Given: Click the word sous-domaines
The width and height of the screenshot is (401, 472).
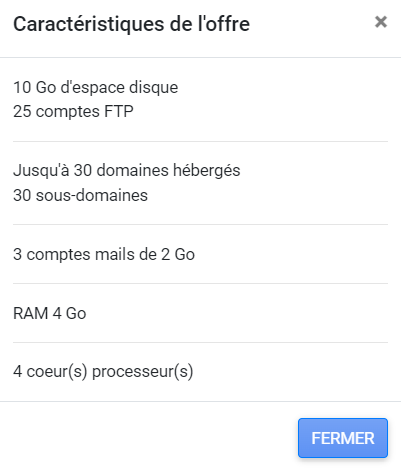Looking at the screenshot, I should pos(92,195).
